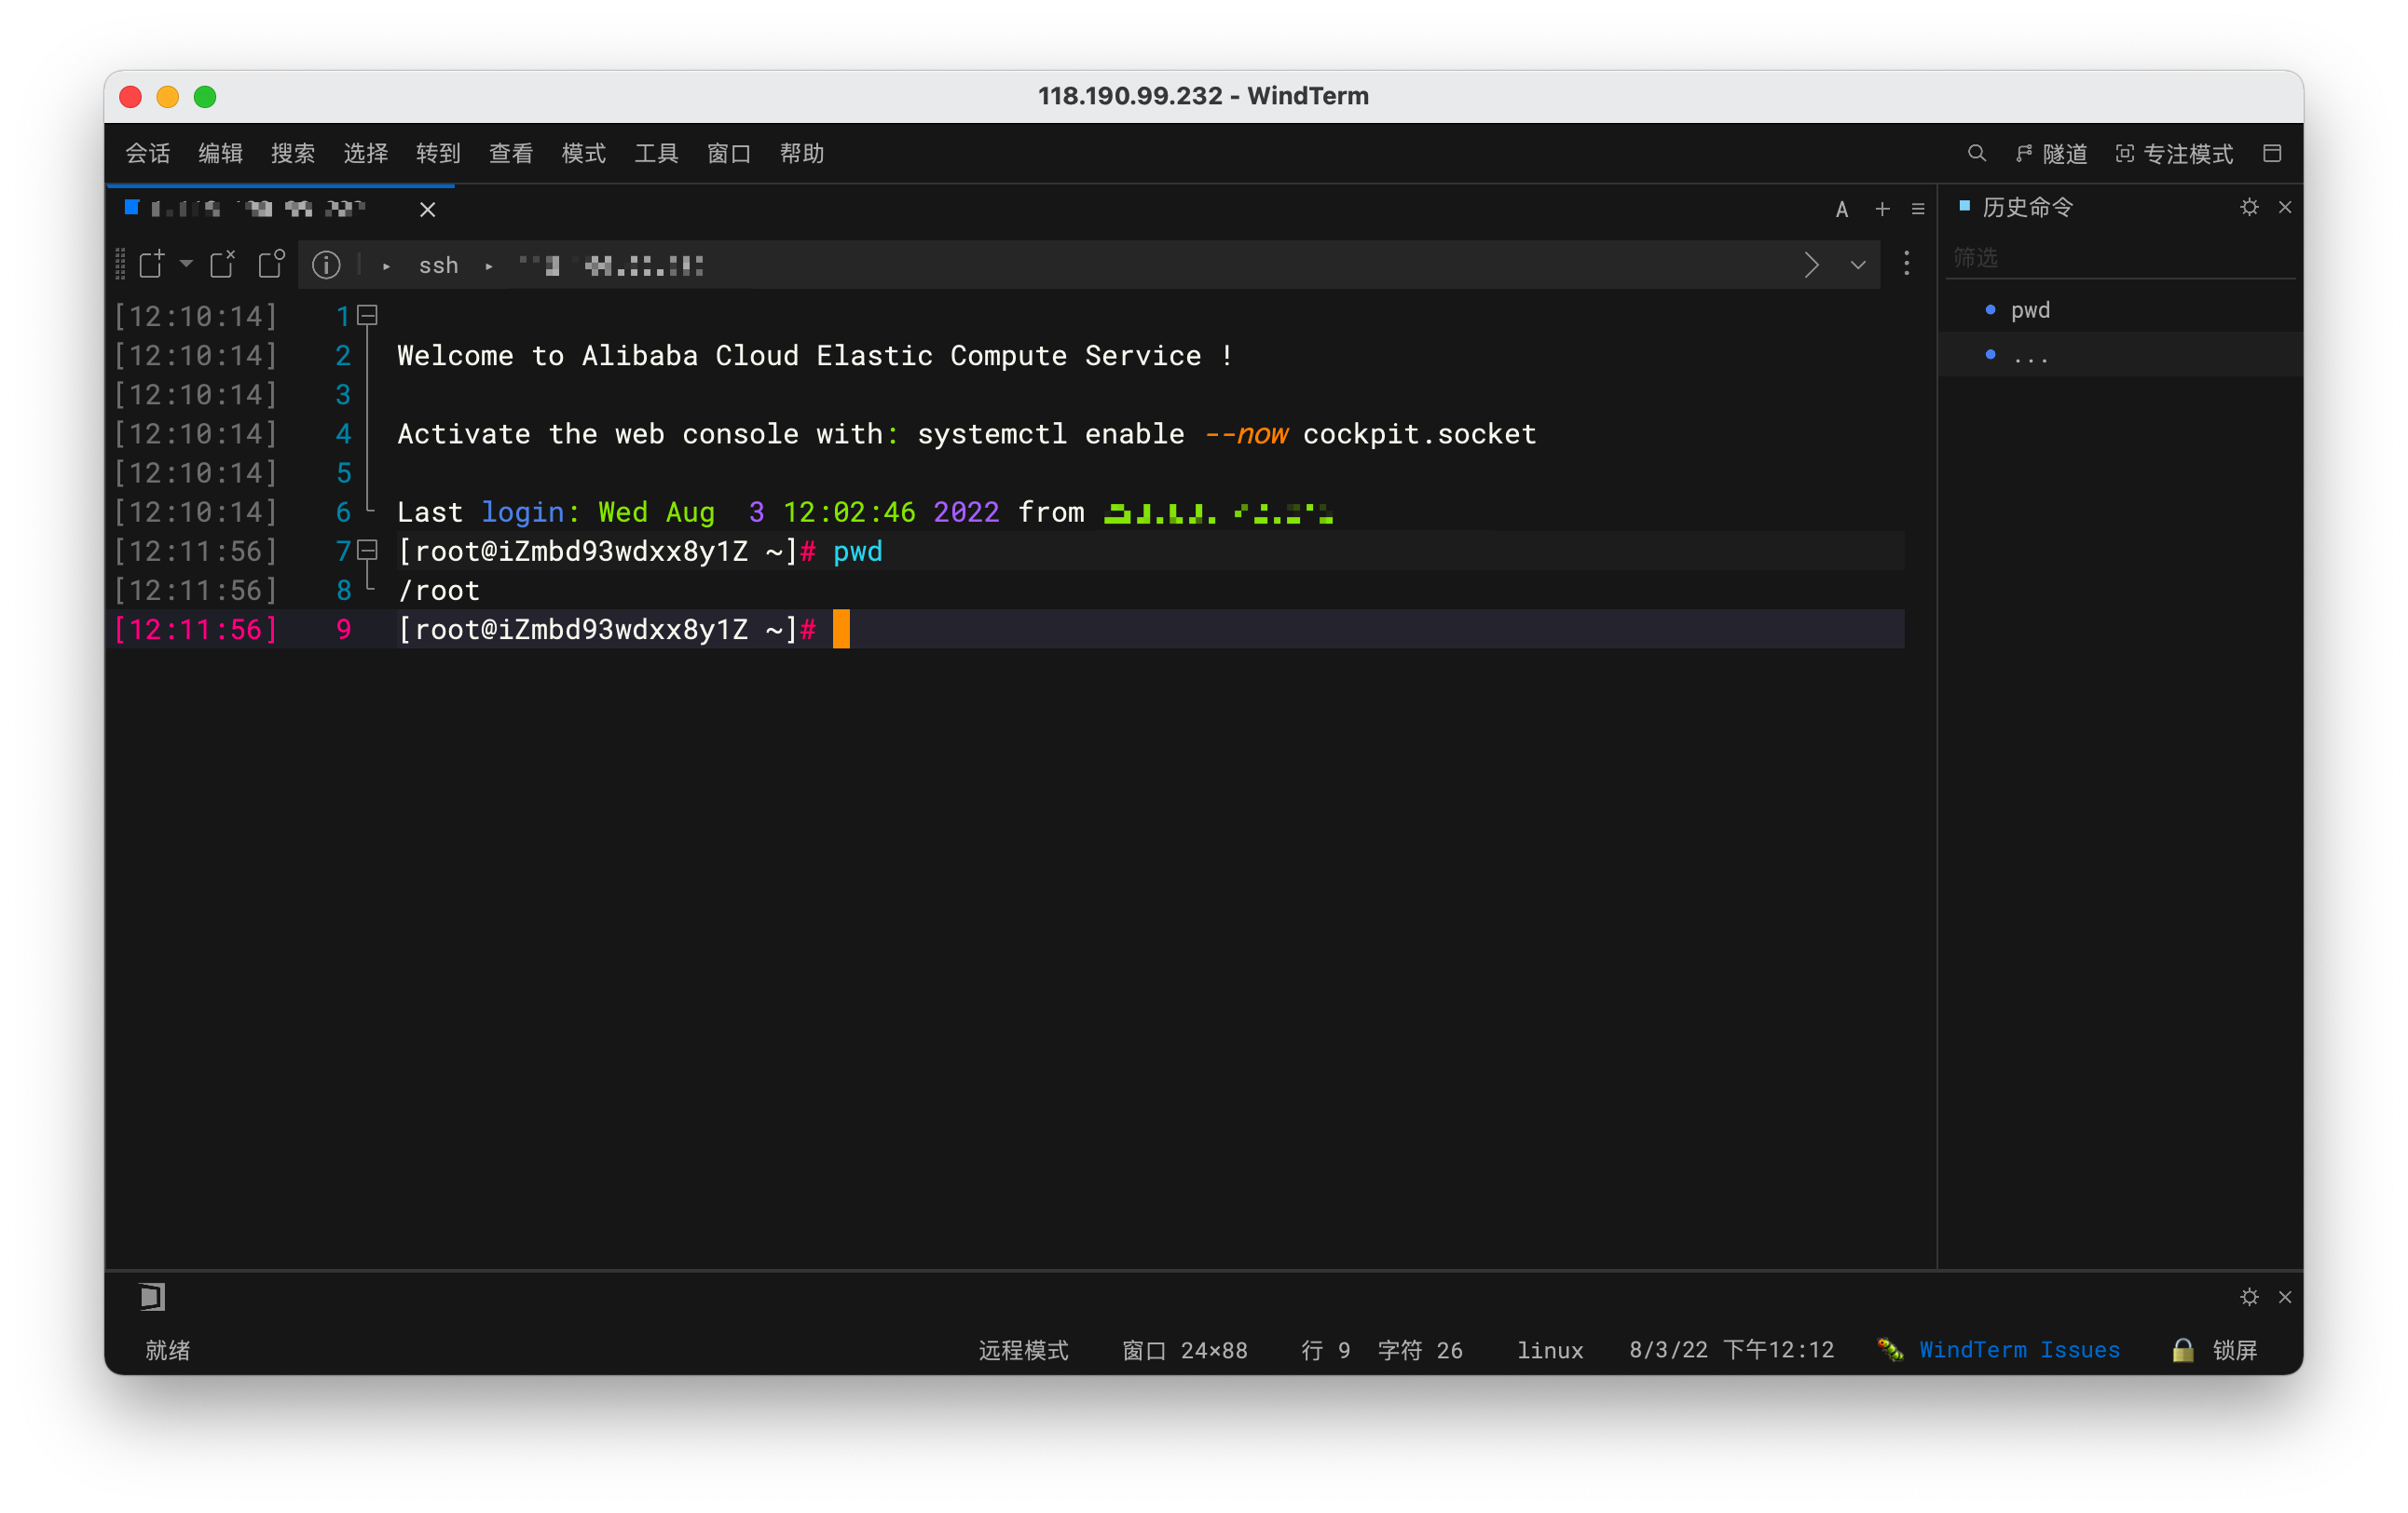2408x1513 pixels.
Task: Select the pwd history command entry
Action: point(2030,310)
